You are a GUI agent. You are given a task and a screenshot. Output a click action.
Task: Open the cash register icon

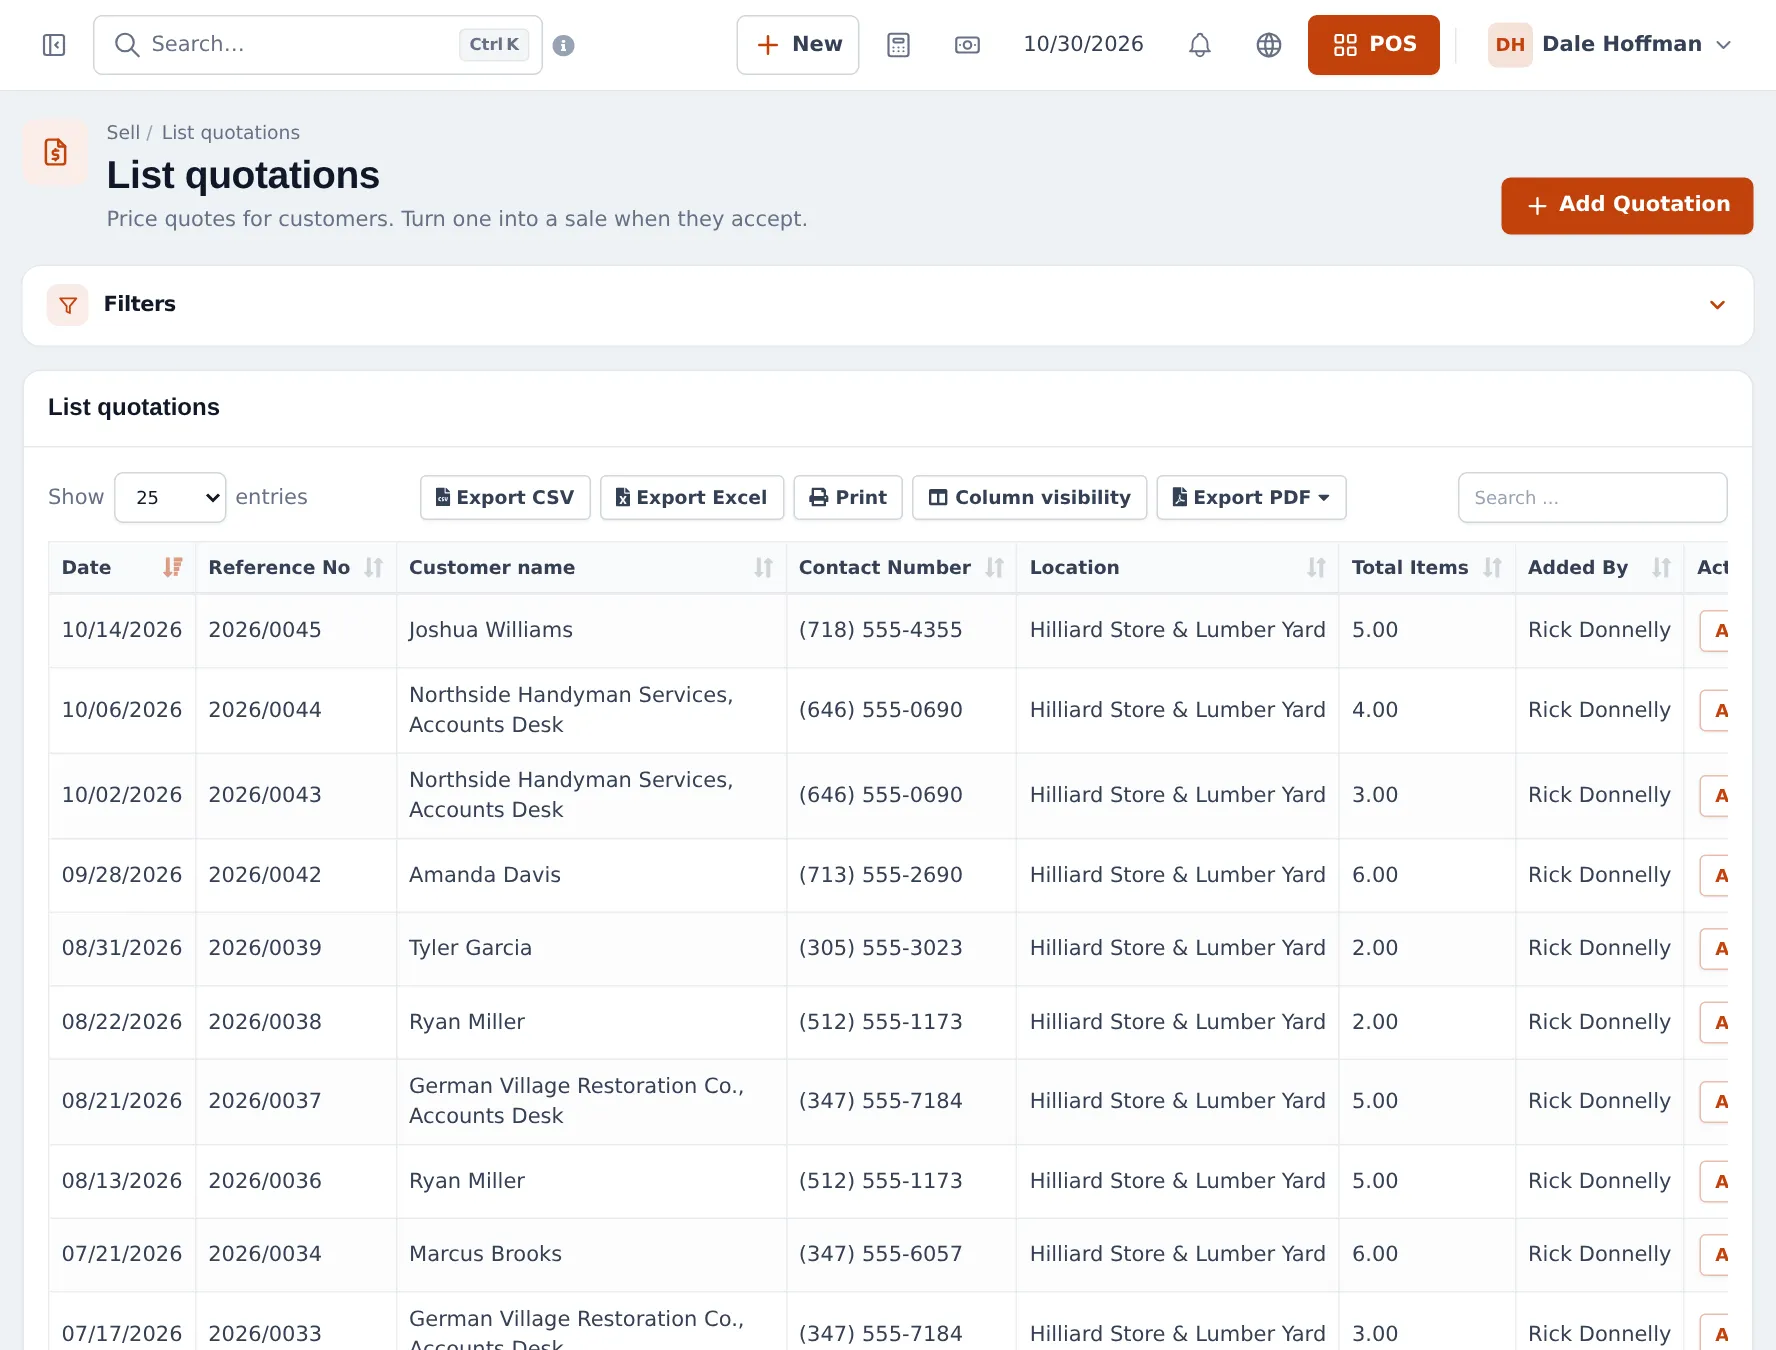pyautogui.click(x=967, y=45)
